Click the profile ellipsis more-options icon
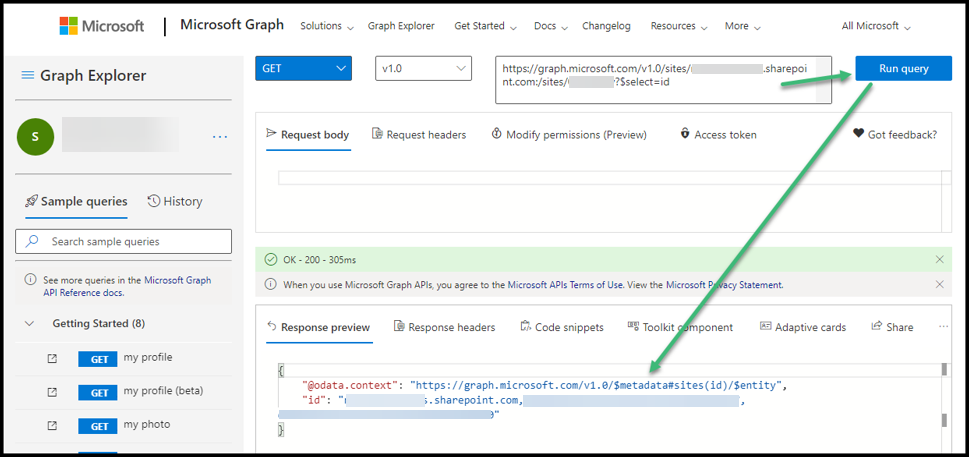This screenshot has height=457, width=969. 220,137
